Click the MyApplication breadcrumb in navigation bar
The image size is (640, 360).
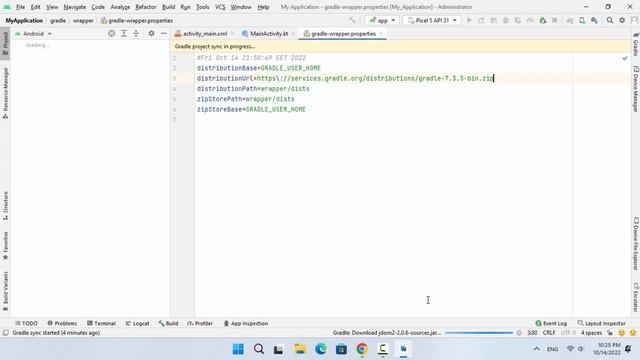coord(24,20)
